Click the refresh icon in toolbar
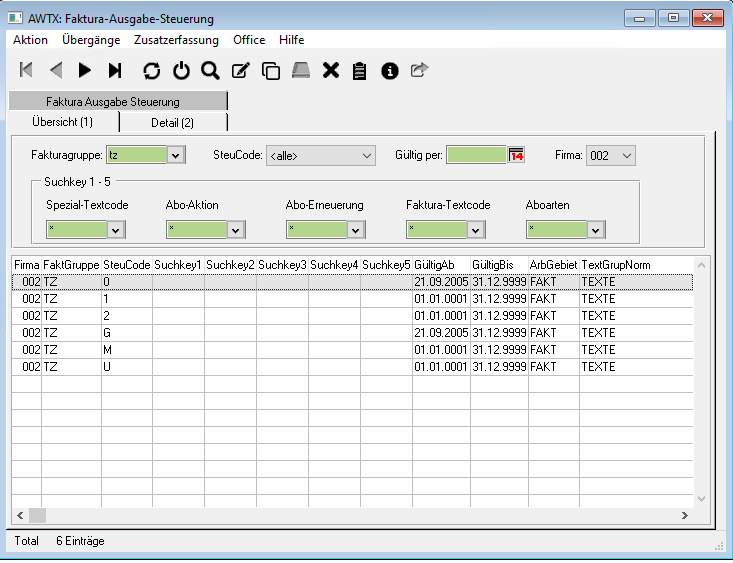The width and height of the screenshot is (733, 563). tap(151, 70)
